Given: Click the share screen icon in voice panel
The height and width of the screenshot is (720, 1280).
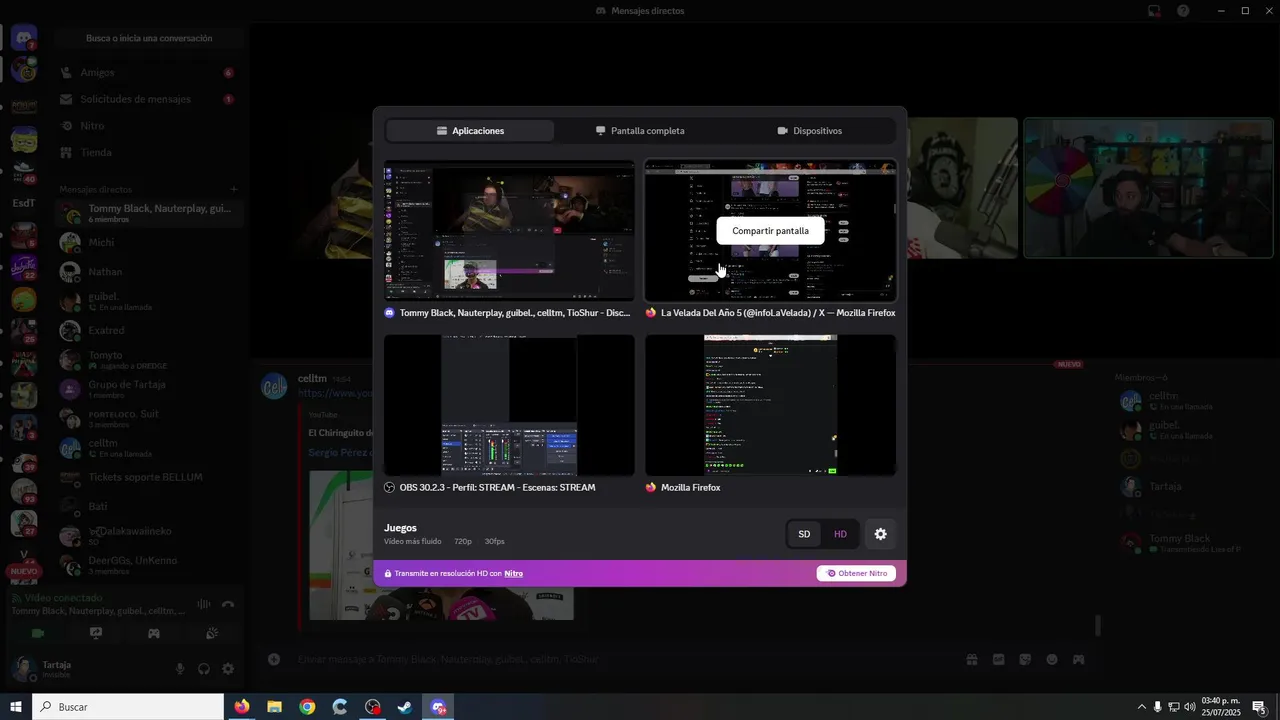Looking at the screenshot, I should pos(96,633).
